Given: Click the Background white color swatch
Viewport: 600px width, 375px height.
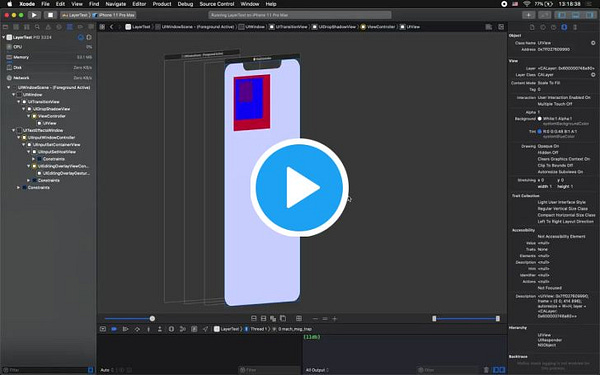Looking at the screenshot, I should (540, 119).
